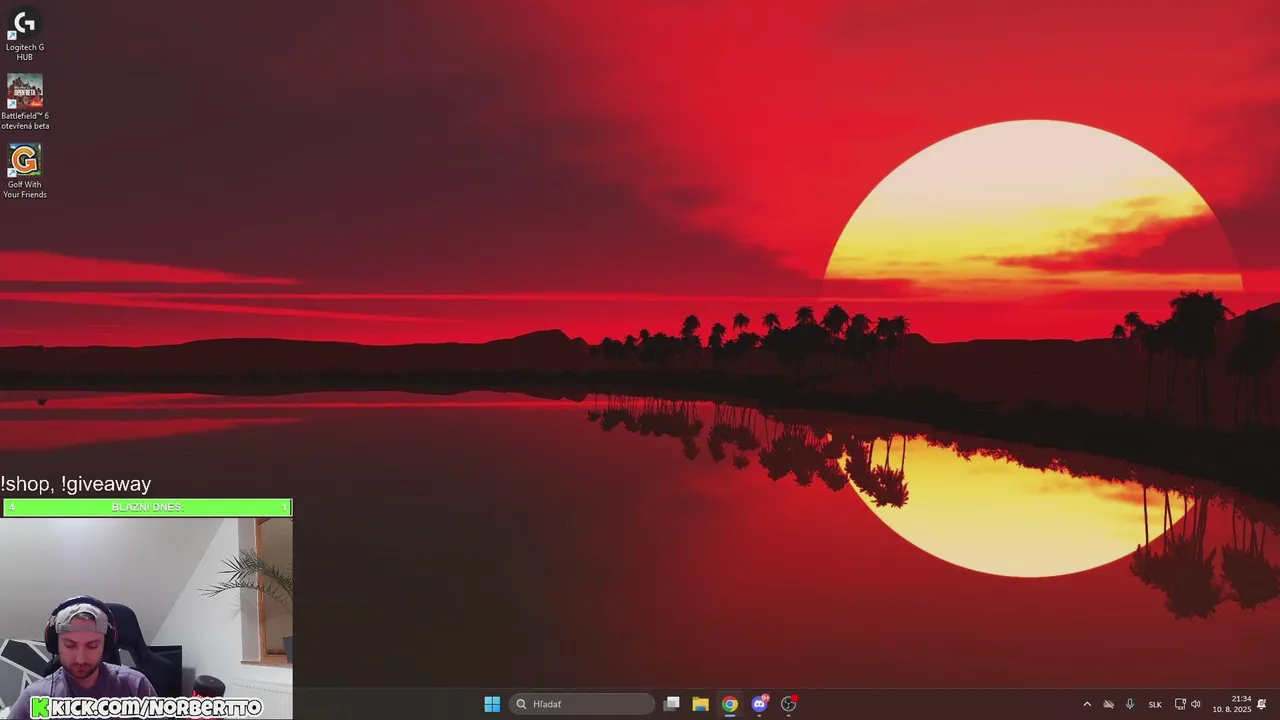Click the Hľadať taskbar search box
Viewport: 1280px width, 720px height.
(582, 704)
